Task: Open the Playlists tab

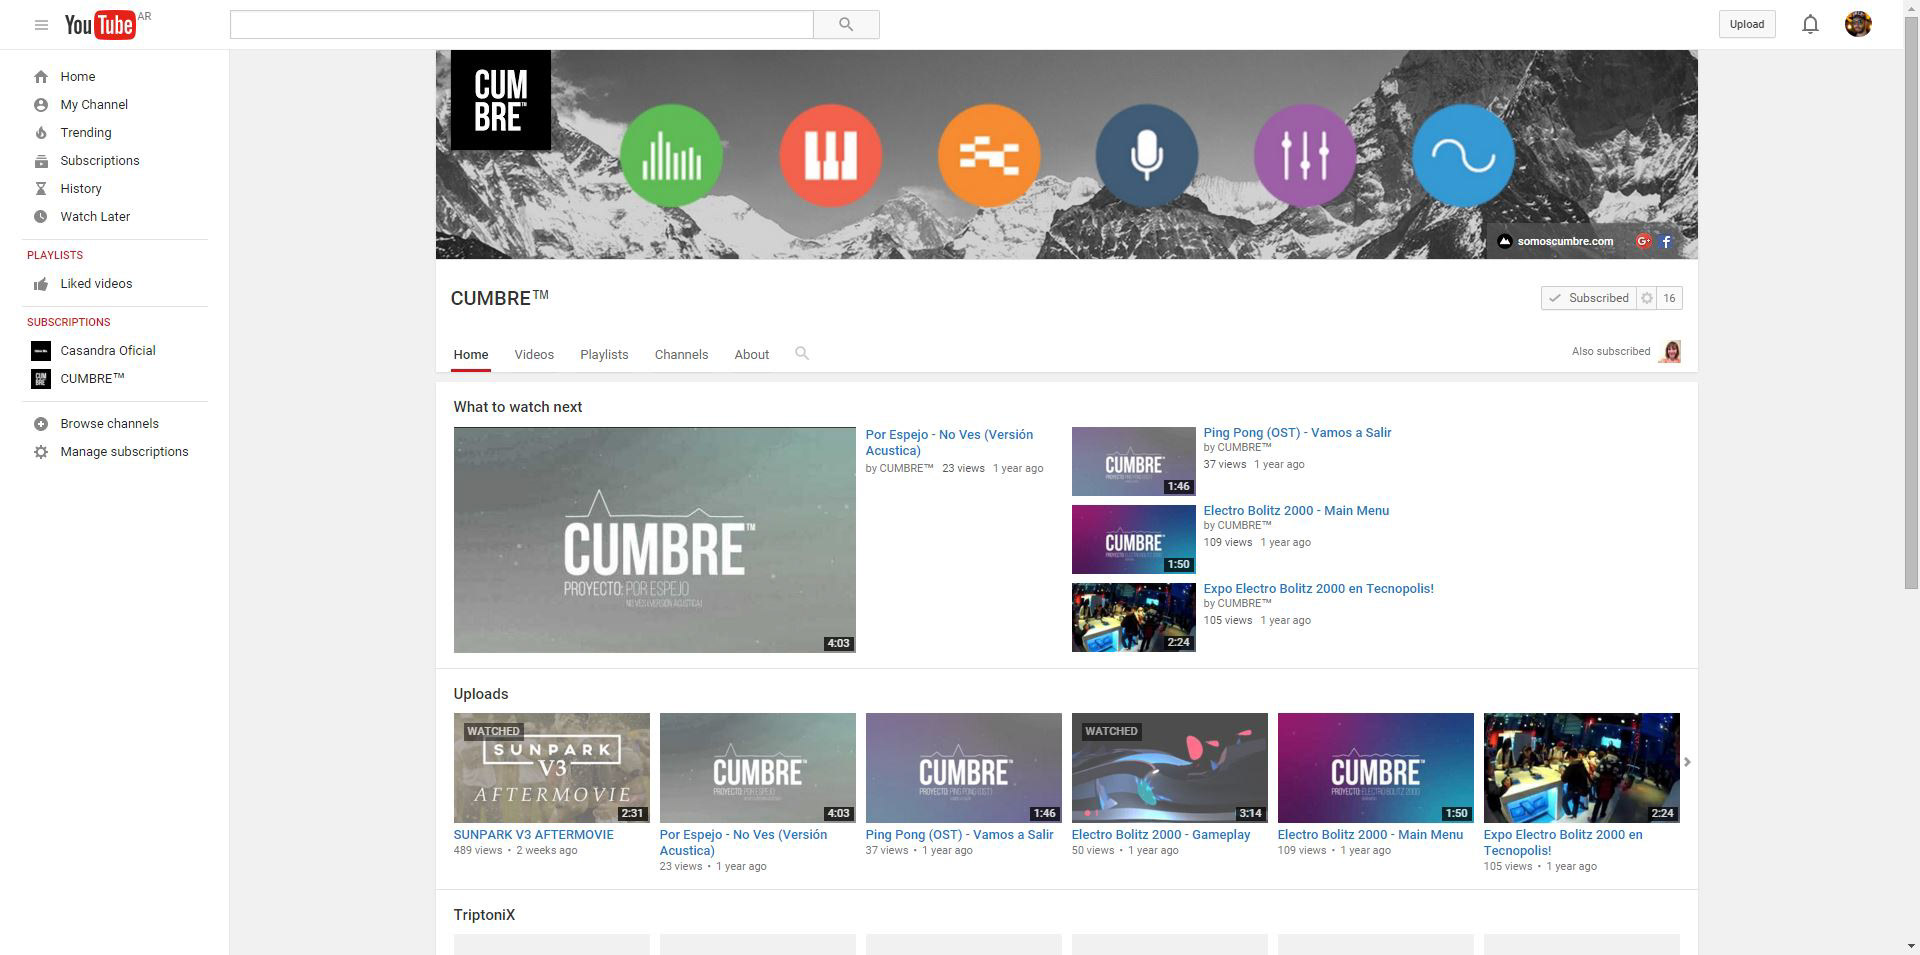Action: tap(604, 355)
